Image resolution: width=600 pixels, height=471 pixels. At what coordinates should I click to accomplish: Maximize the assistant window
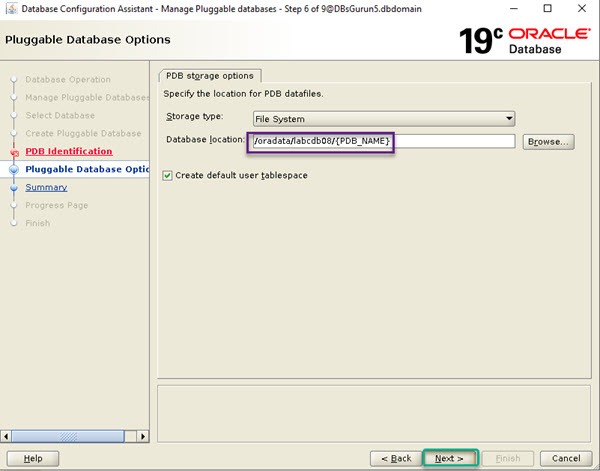[548, 8]
